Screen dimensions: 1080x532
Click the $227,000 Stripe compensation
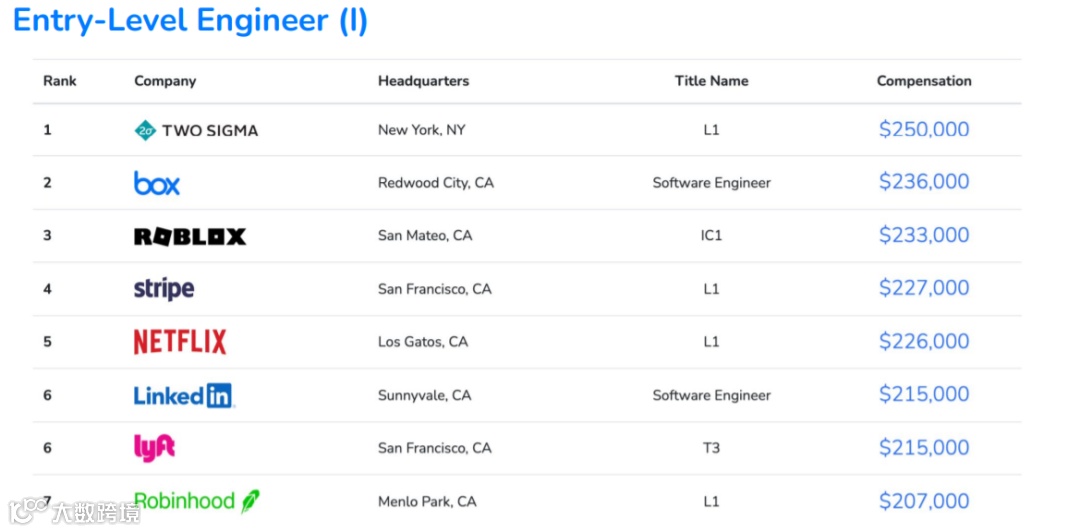924,288
